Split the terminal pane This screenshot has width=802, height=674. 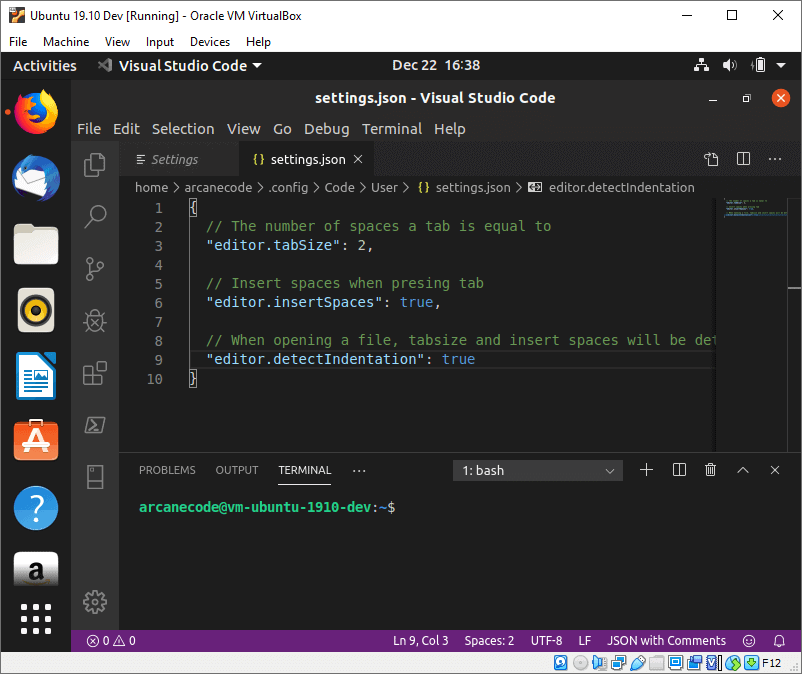click(x=679, y=470)
